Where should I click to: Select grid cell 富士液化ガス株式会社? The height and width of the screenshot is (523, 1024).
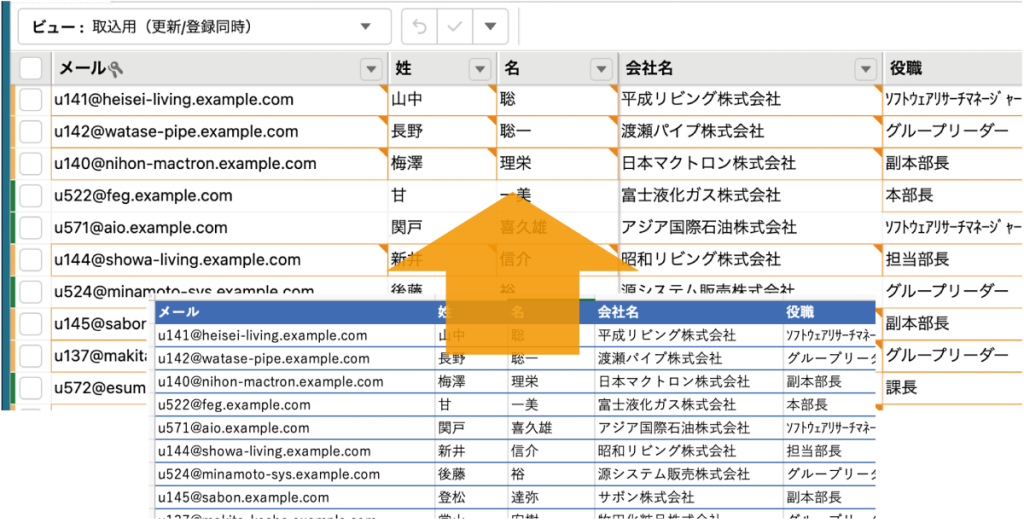coord(750,196)
